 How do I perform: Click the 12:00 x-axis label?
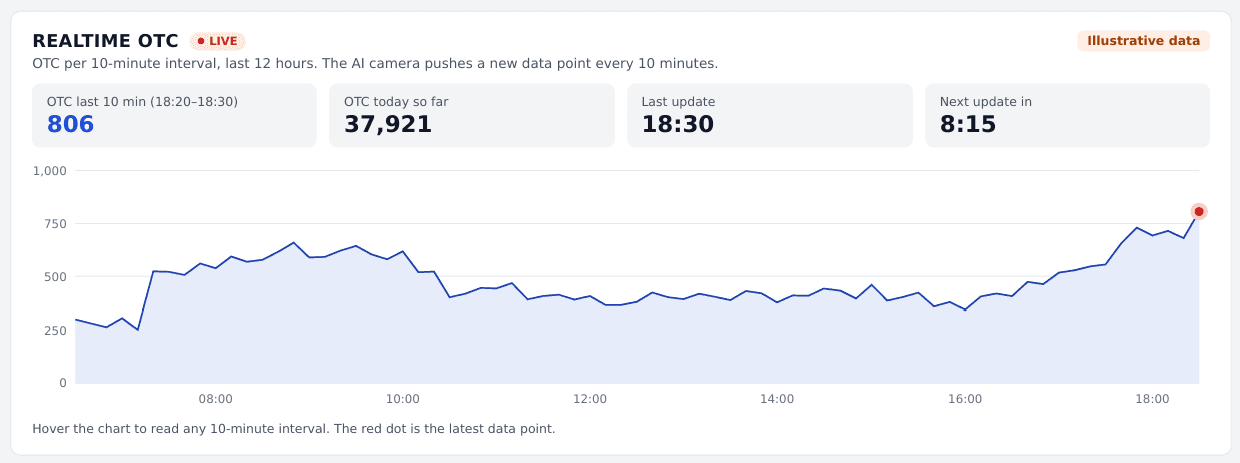coord(590,399)
